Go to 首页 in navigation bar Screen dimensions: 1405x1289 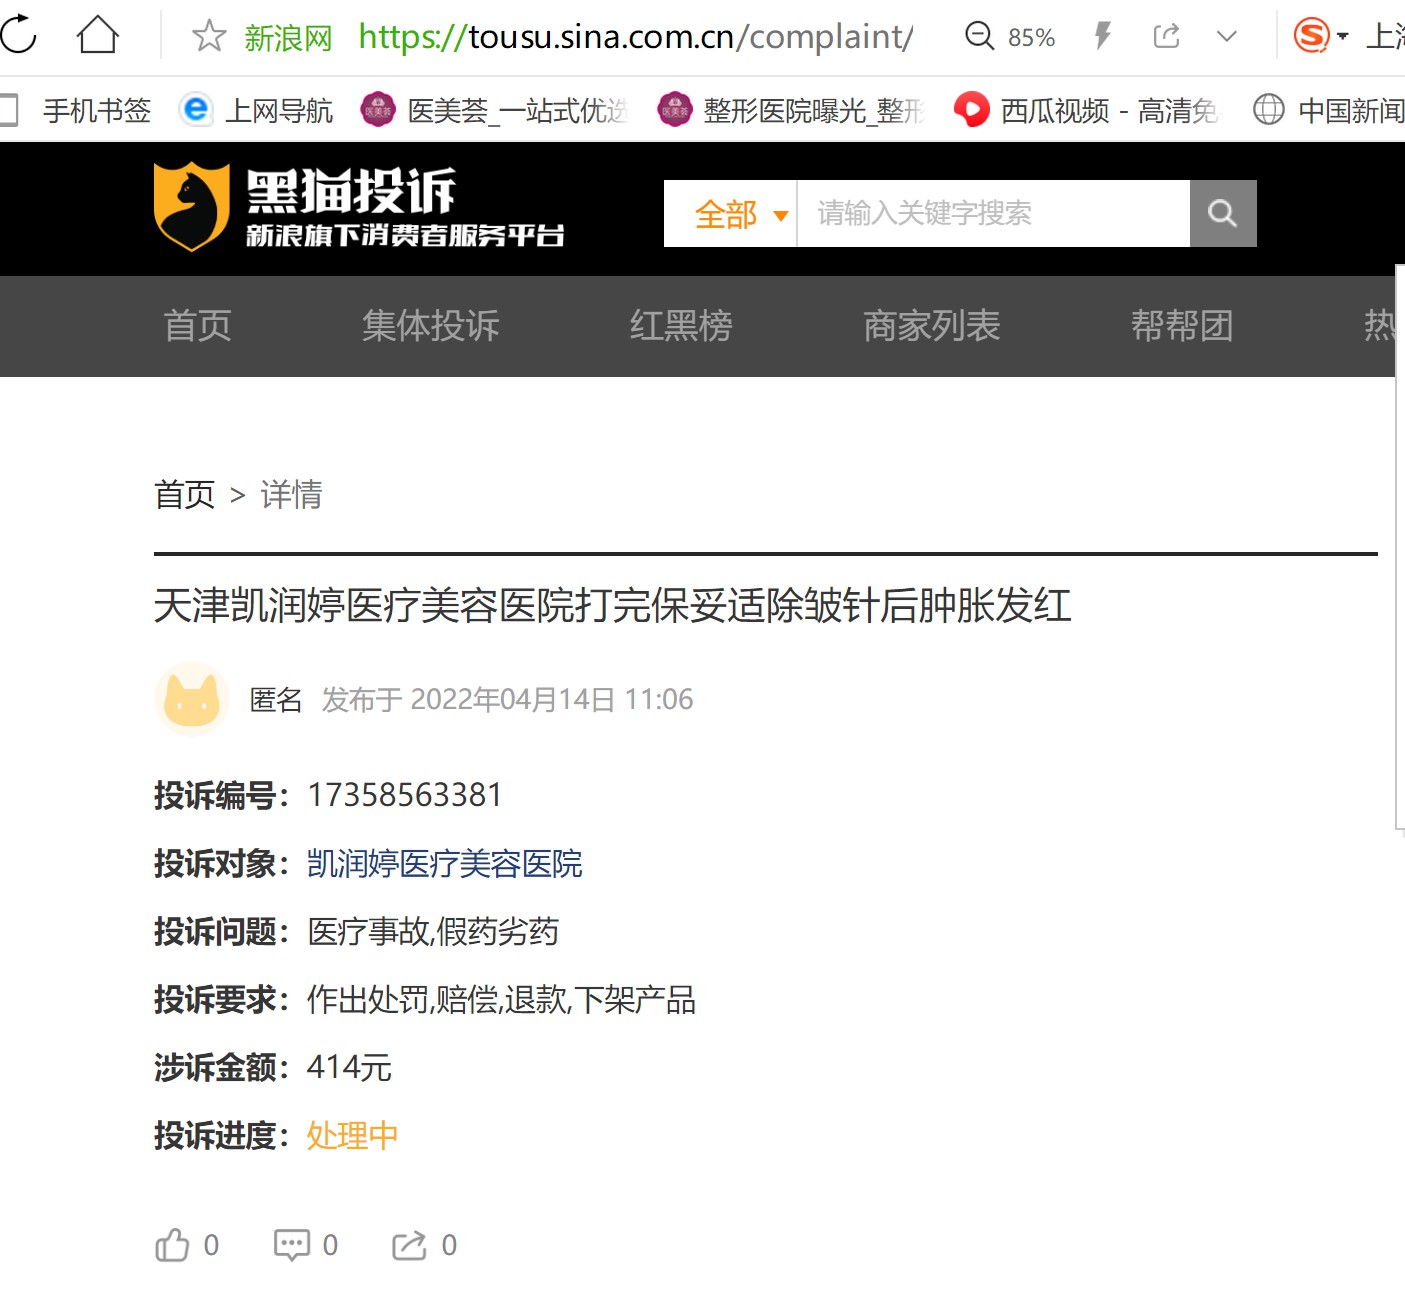[x=198, y=326]
